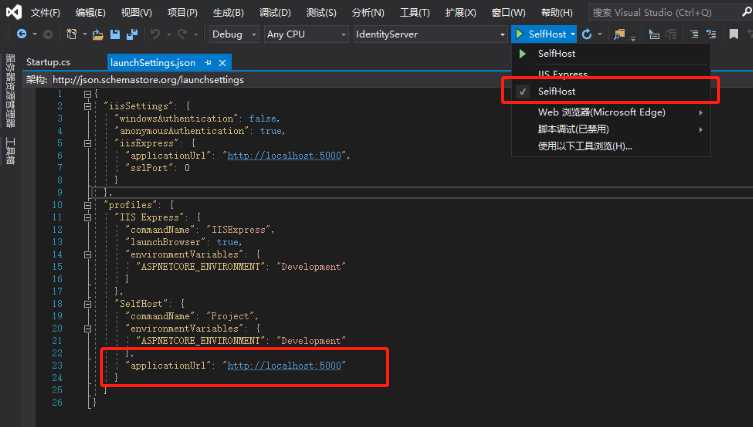Open the SelfHost launch profile dropdown arrow
The image size is (753, 427).
coord(573,35)
